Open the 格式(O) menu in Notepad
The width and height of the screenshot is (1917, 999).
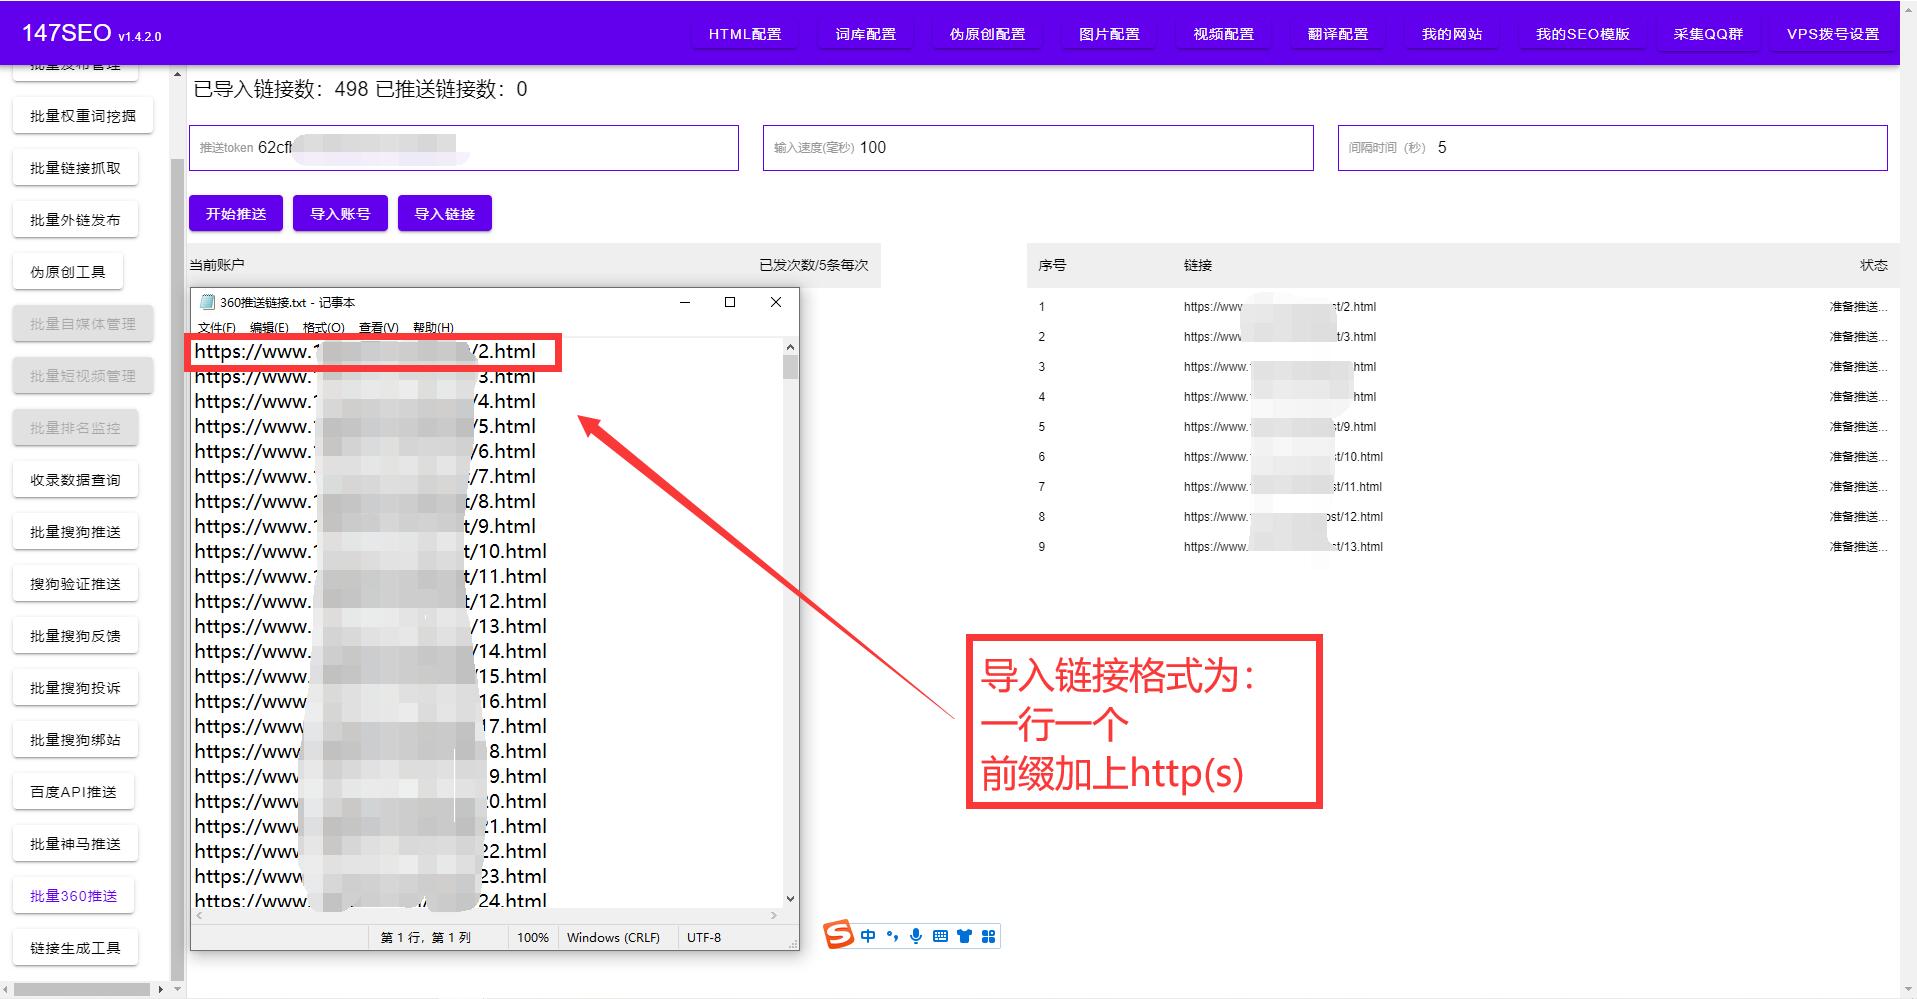coord(322,327)
